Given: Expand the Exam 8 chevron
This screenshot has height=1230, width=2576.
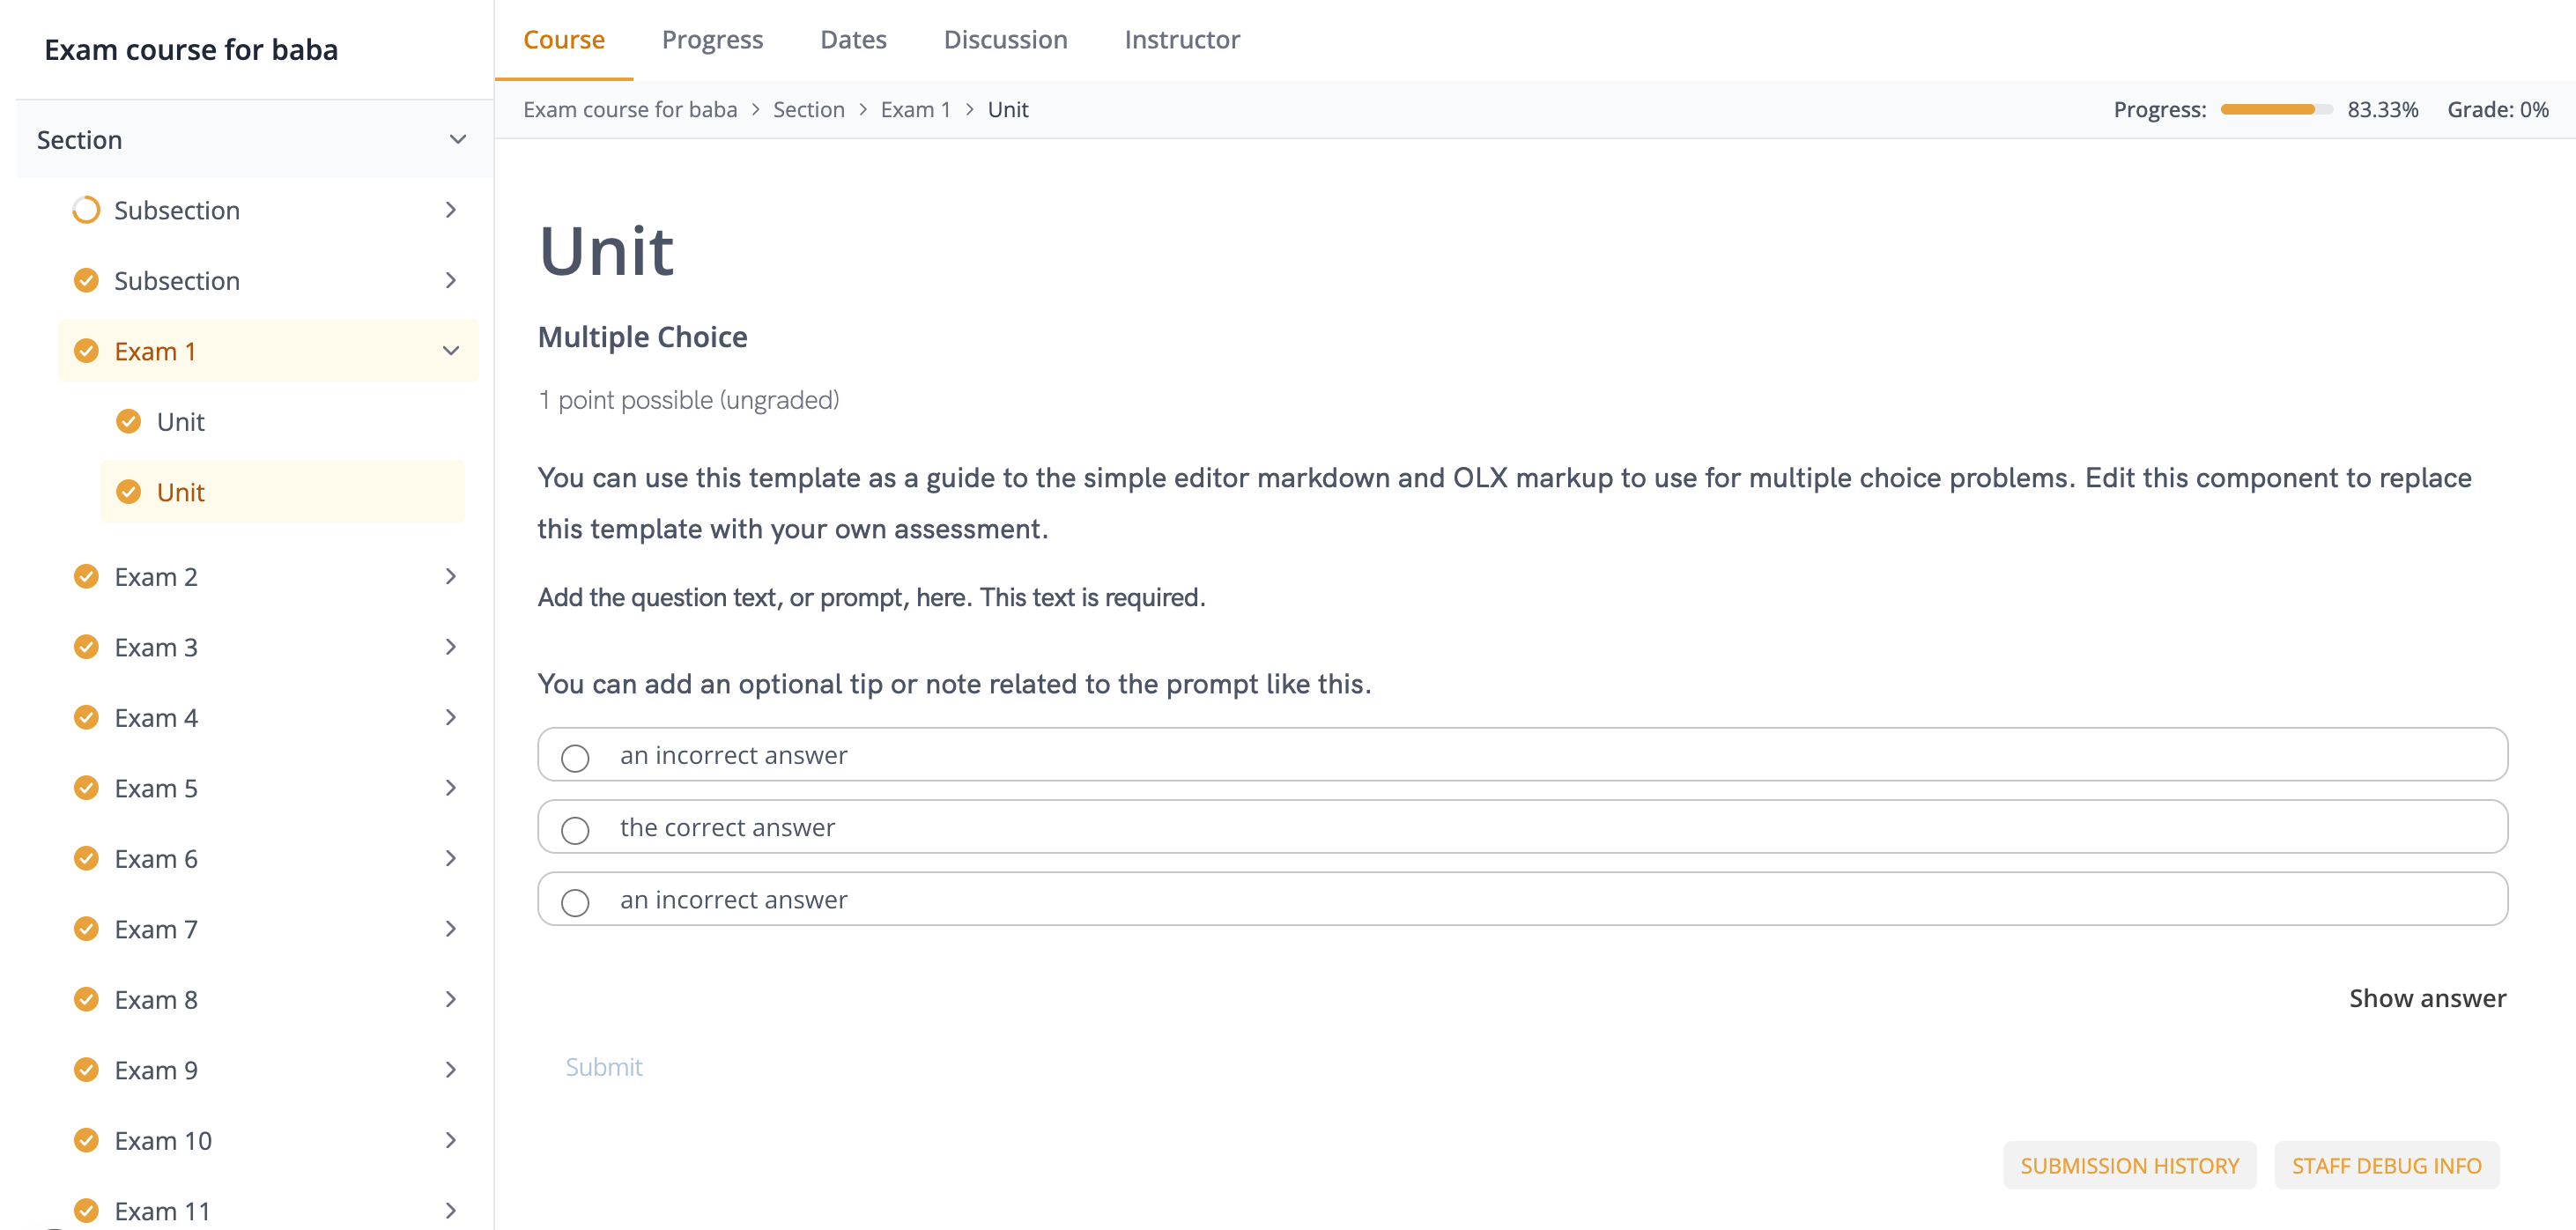Looking at the screenshot, I should point(451,999).
